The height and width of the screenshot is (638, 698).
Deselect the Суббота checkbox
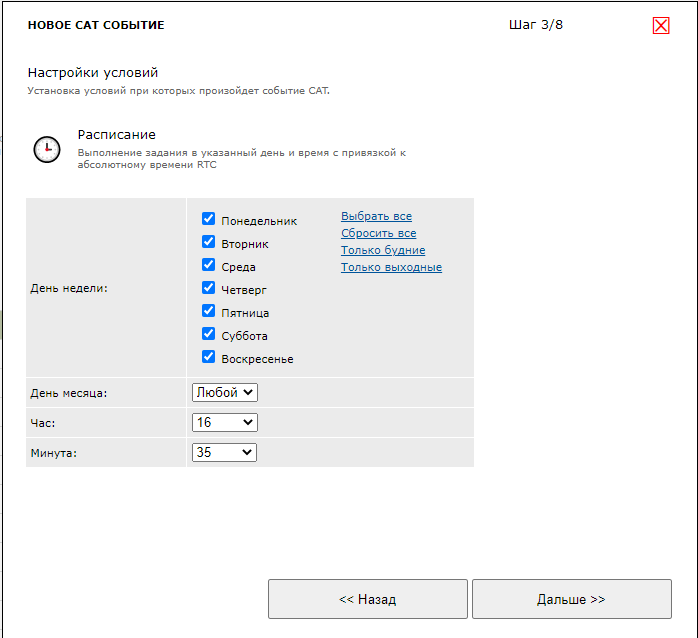pos(209,334)
